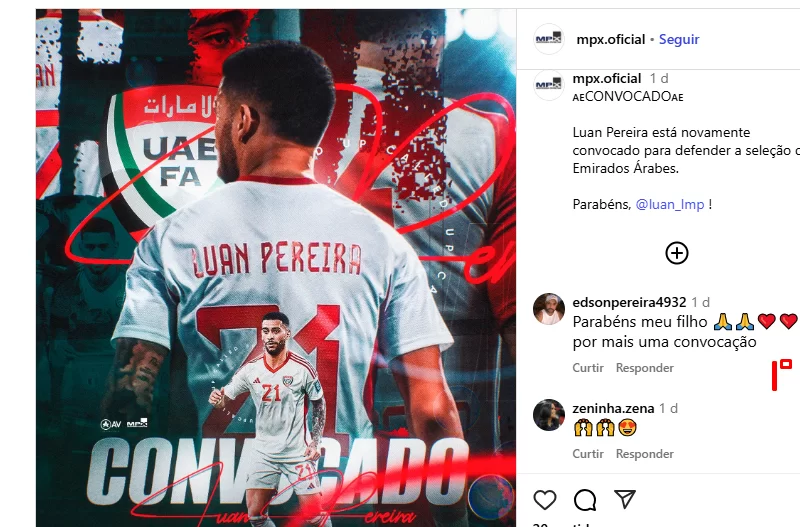This screenshot has height=527, width=800.
Task: Open the mpx.oficial avatar in the post header
Action: (548, 39)
